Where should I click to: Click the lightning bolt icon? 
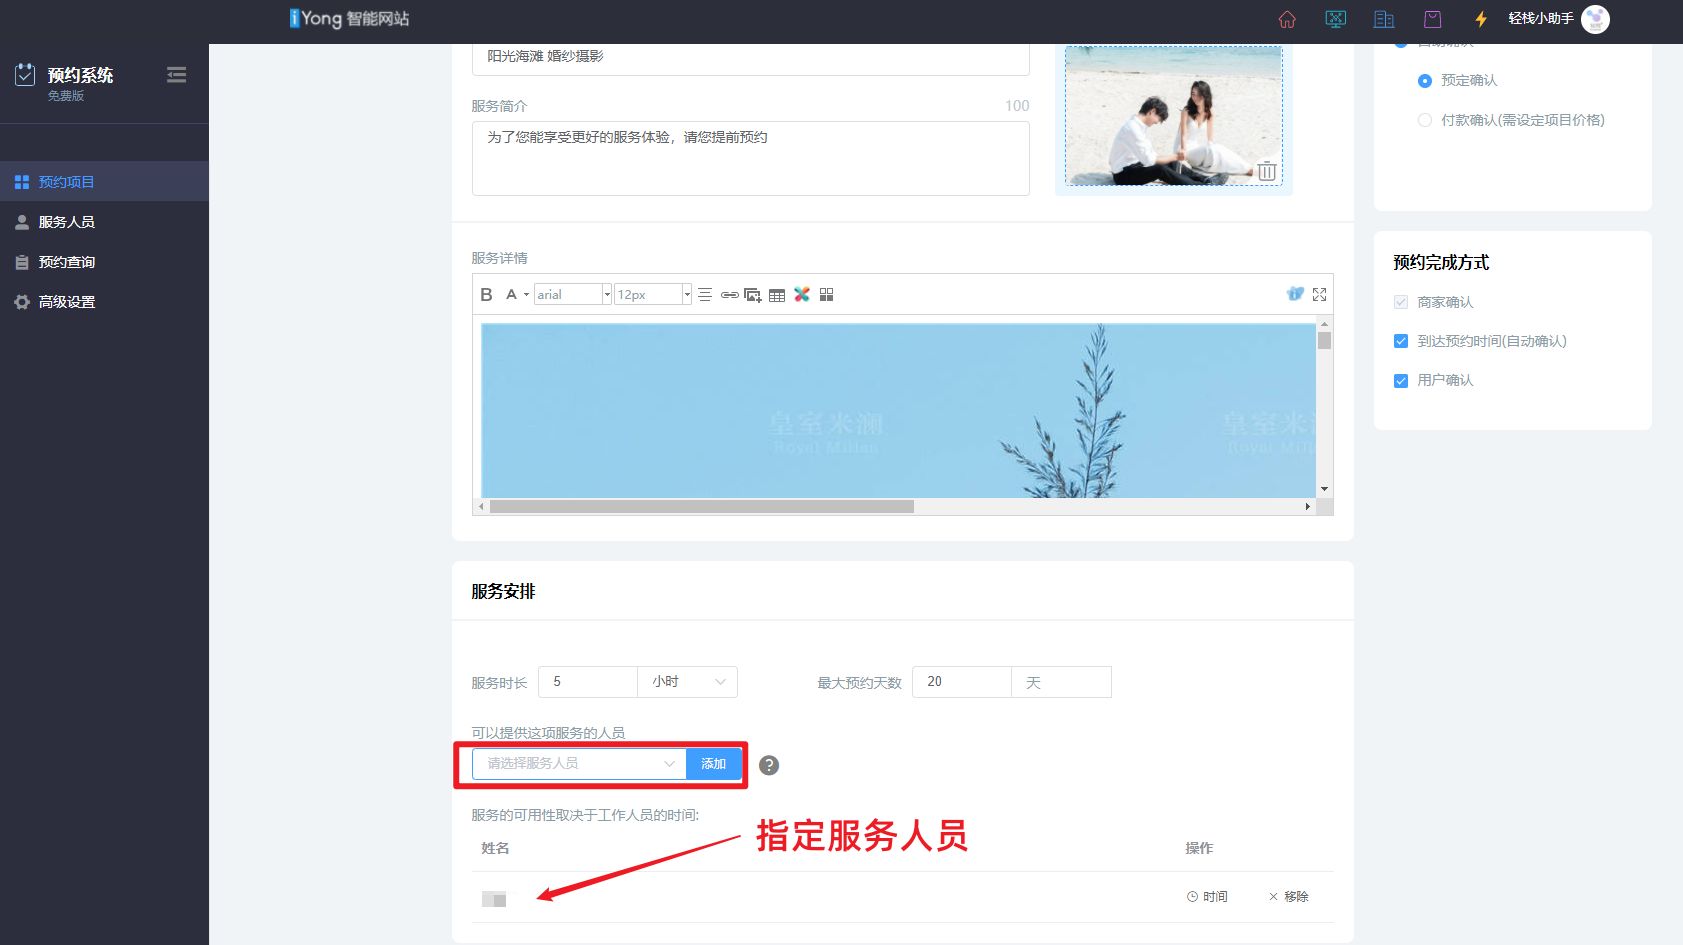(x=1481, y=19)
